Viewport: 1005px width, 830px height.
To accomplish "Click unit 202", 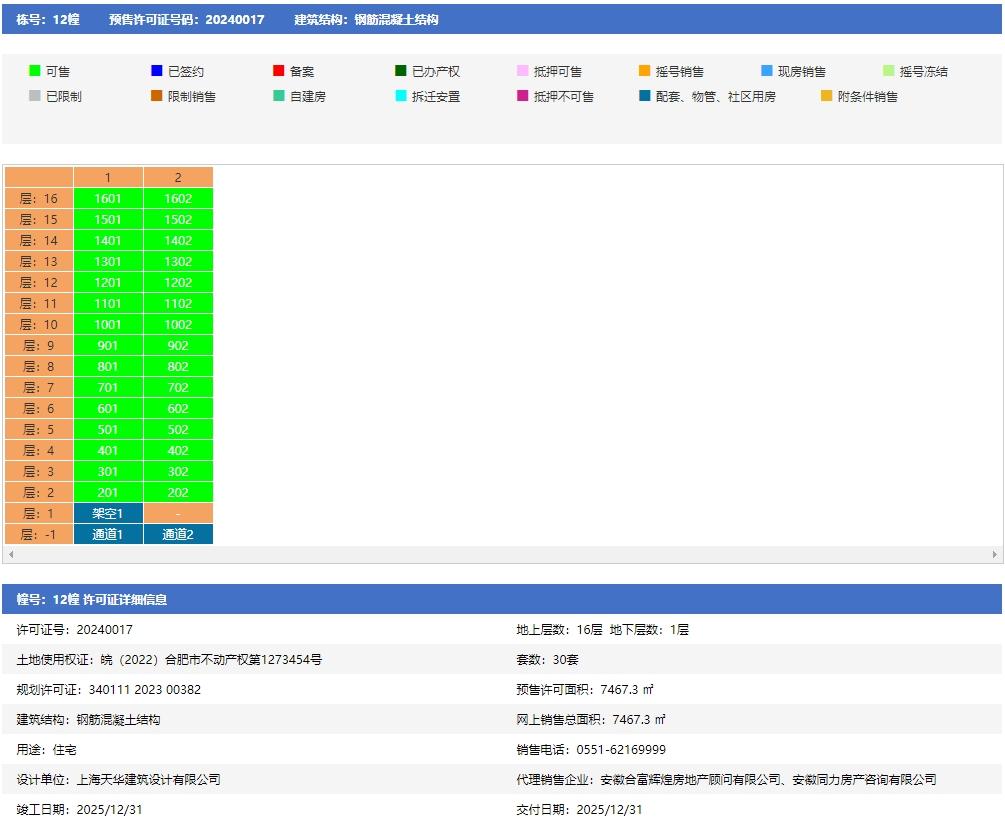I will [178, 492].
